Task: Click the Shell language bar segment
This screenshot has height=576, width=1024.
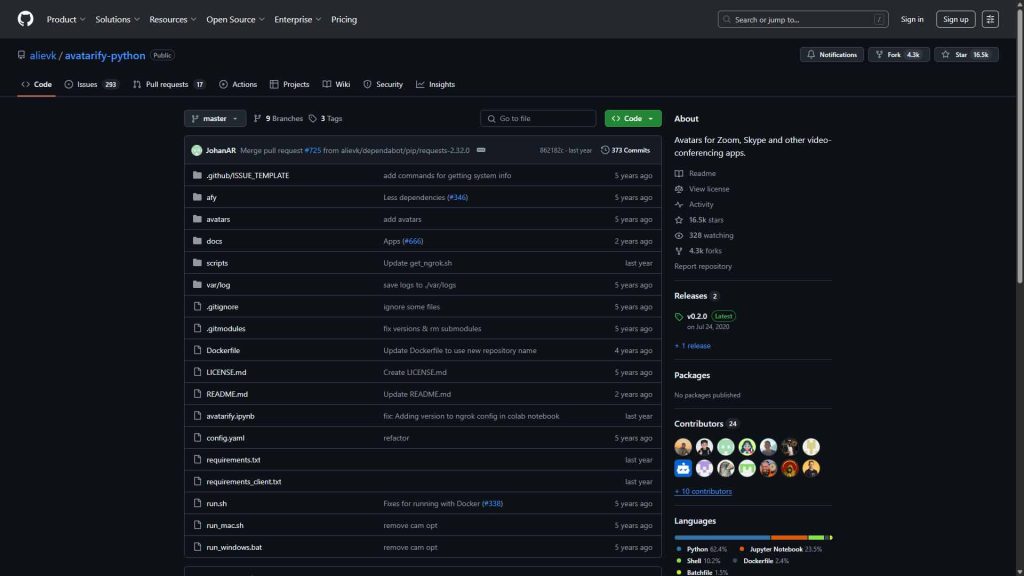Action: (816, 537)
